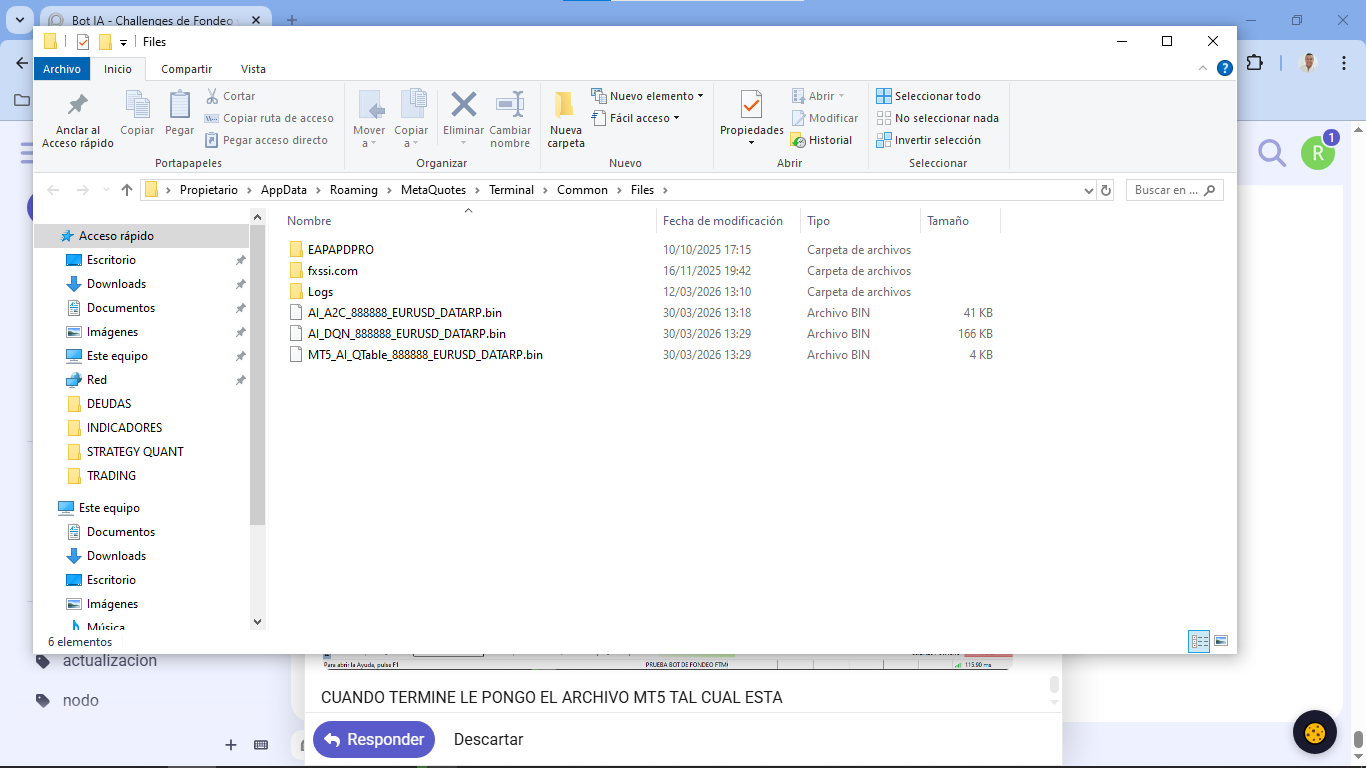Viewport: 1366px width, 768px height.
Task: Select the AI_DQN_888888_EURUSD_DATARP.bin file
Action: tap(406, 334)
